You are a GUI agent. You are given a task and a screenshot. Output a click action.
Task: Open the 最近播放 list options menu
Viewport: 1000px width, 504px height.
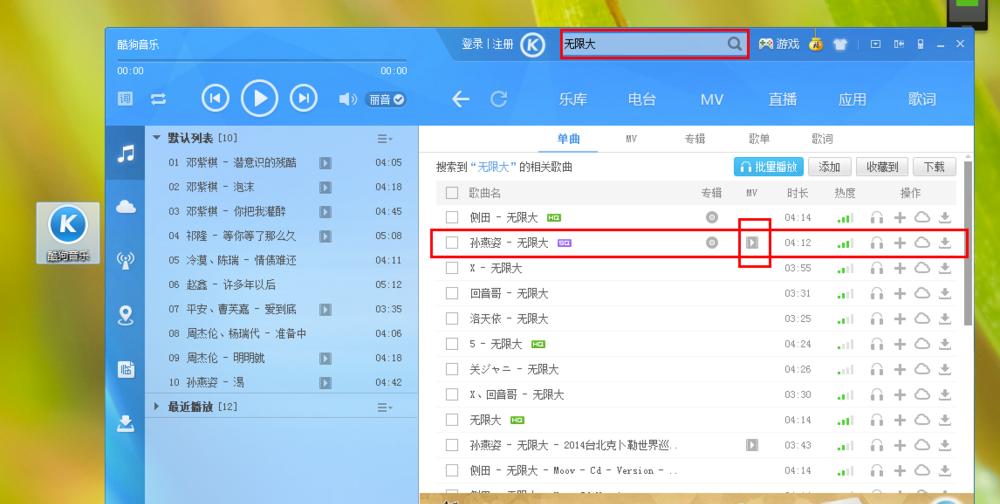coord(385,407)
